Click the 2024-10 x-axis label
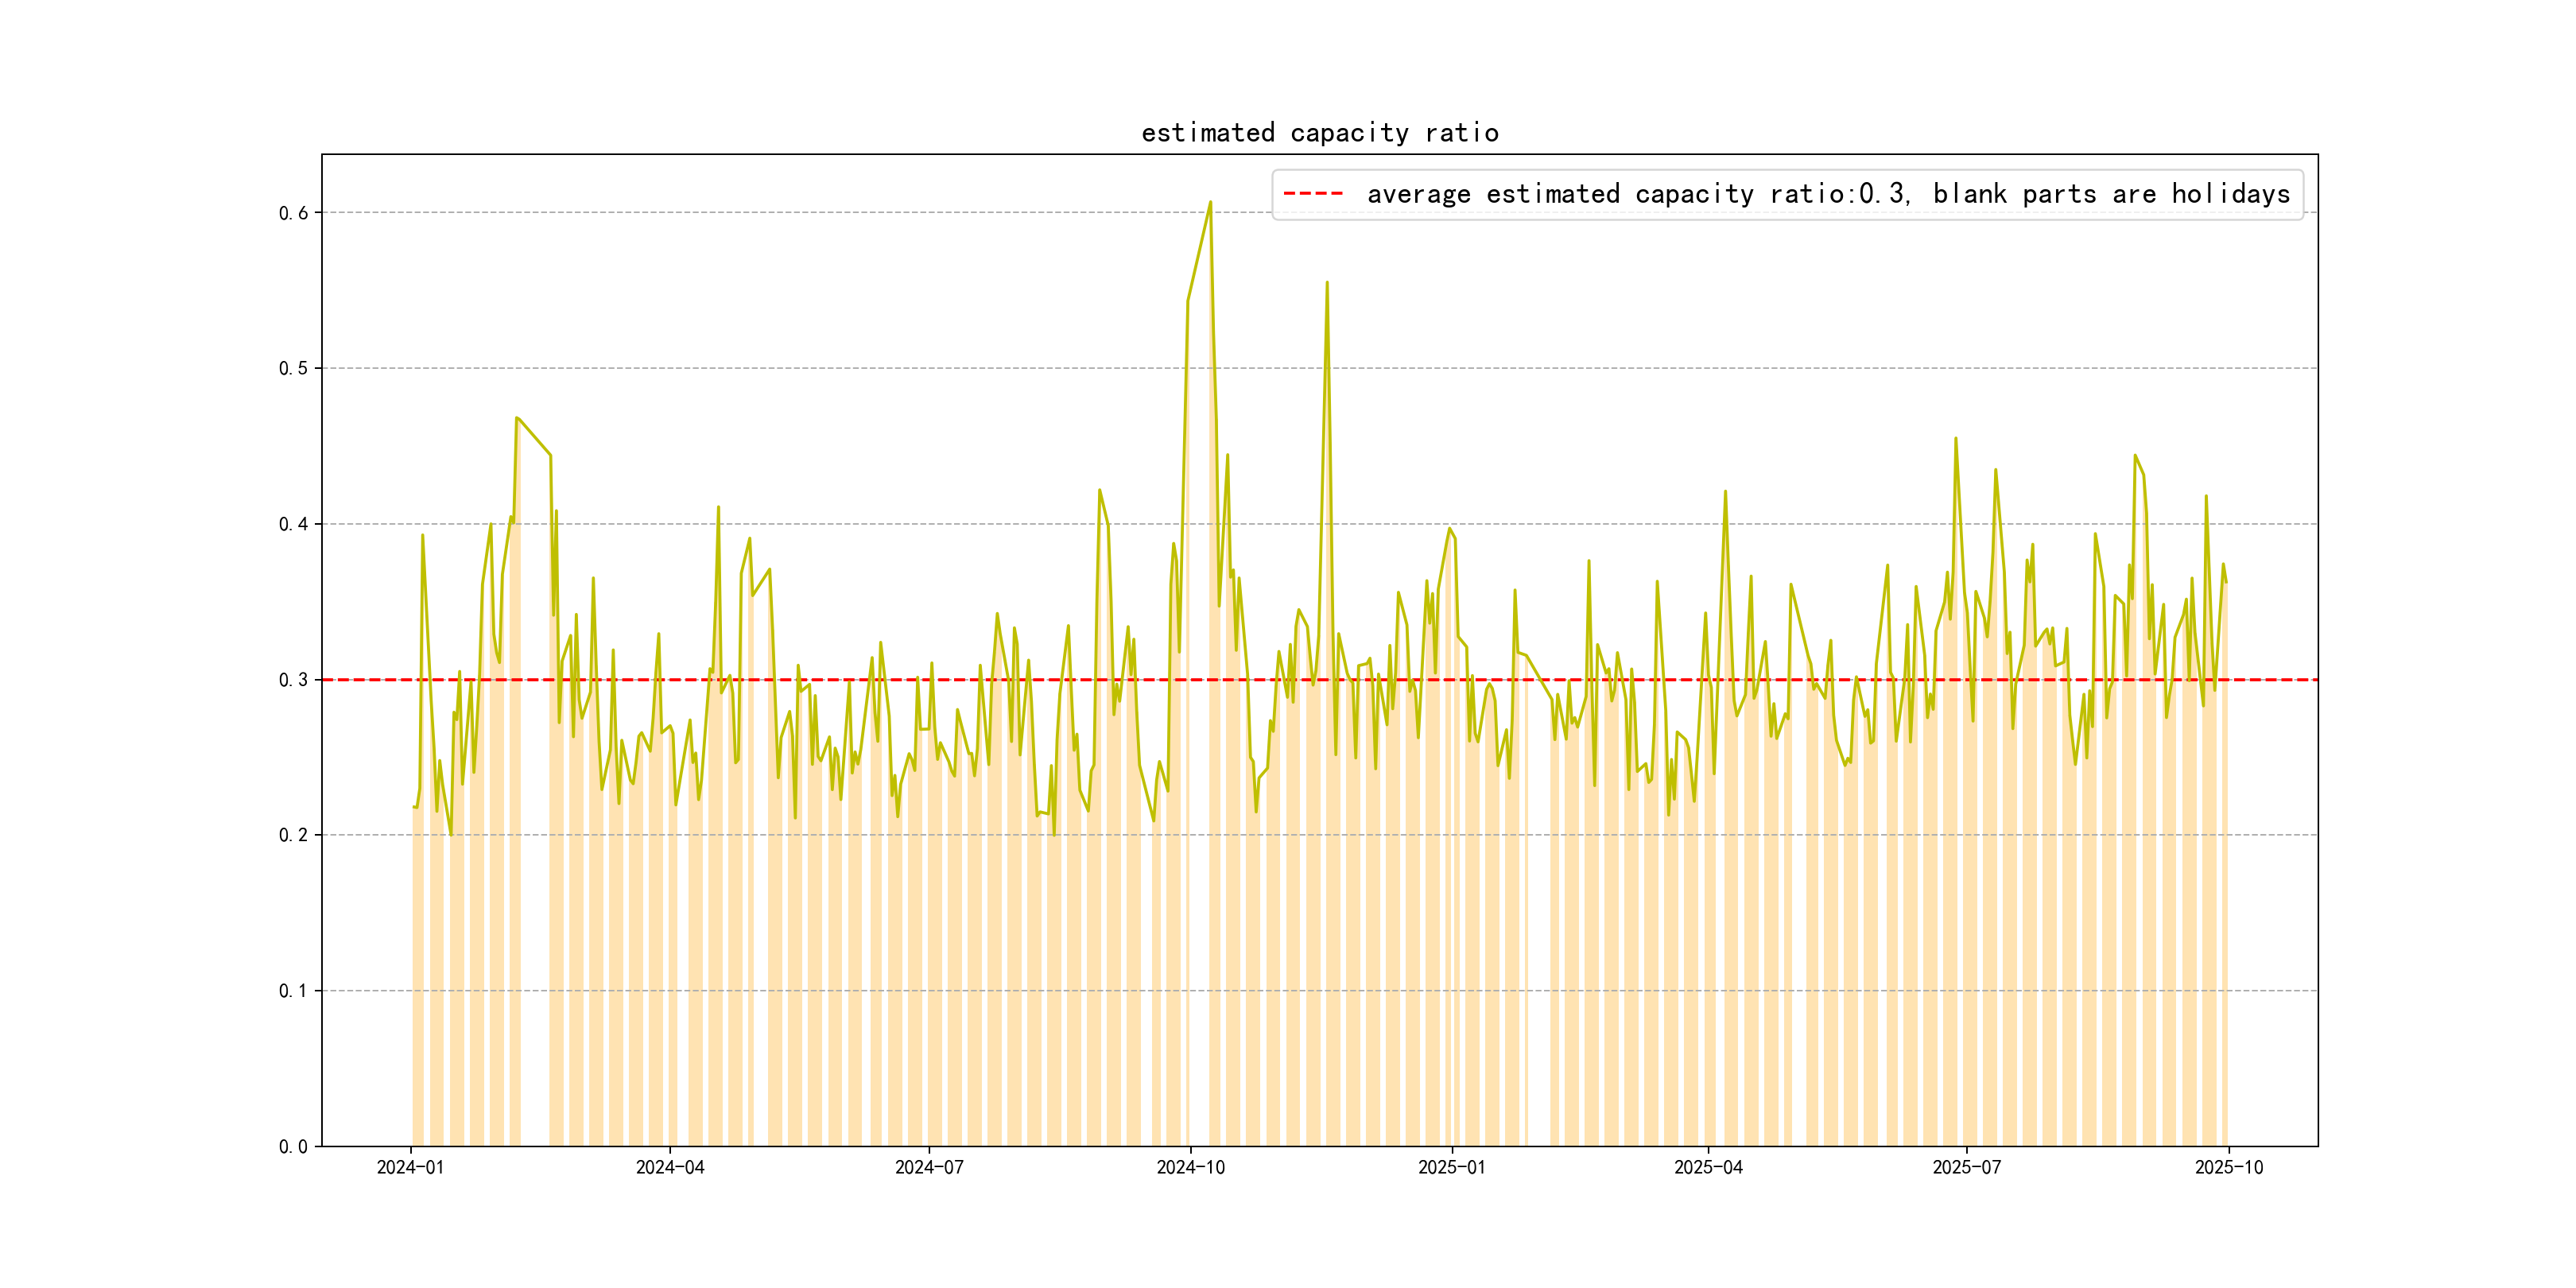The image size is (2576, 1288). 1190,1167
